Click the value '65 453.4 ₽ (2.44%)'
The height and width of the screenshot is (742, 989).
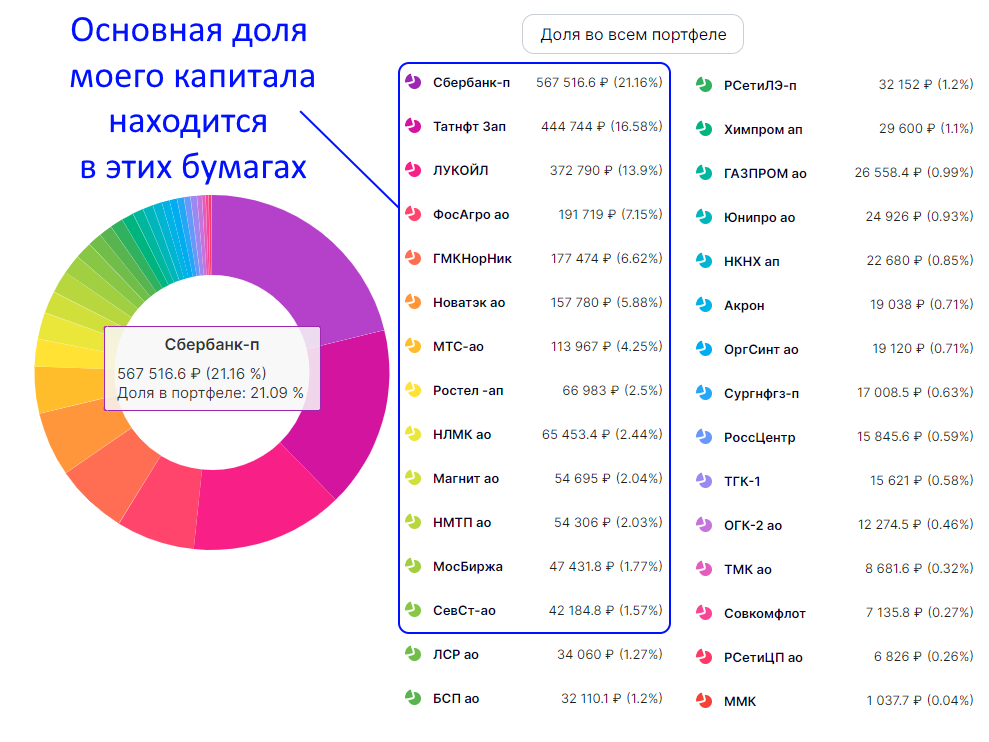coord(602,434)
